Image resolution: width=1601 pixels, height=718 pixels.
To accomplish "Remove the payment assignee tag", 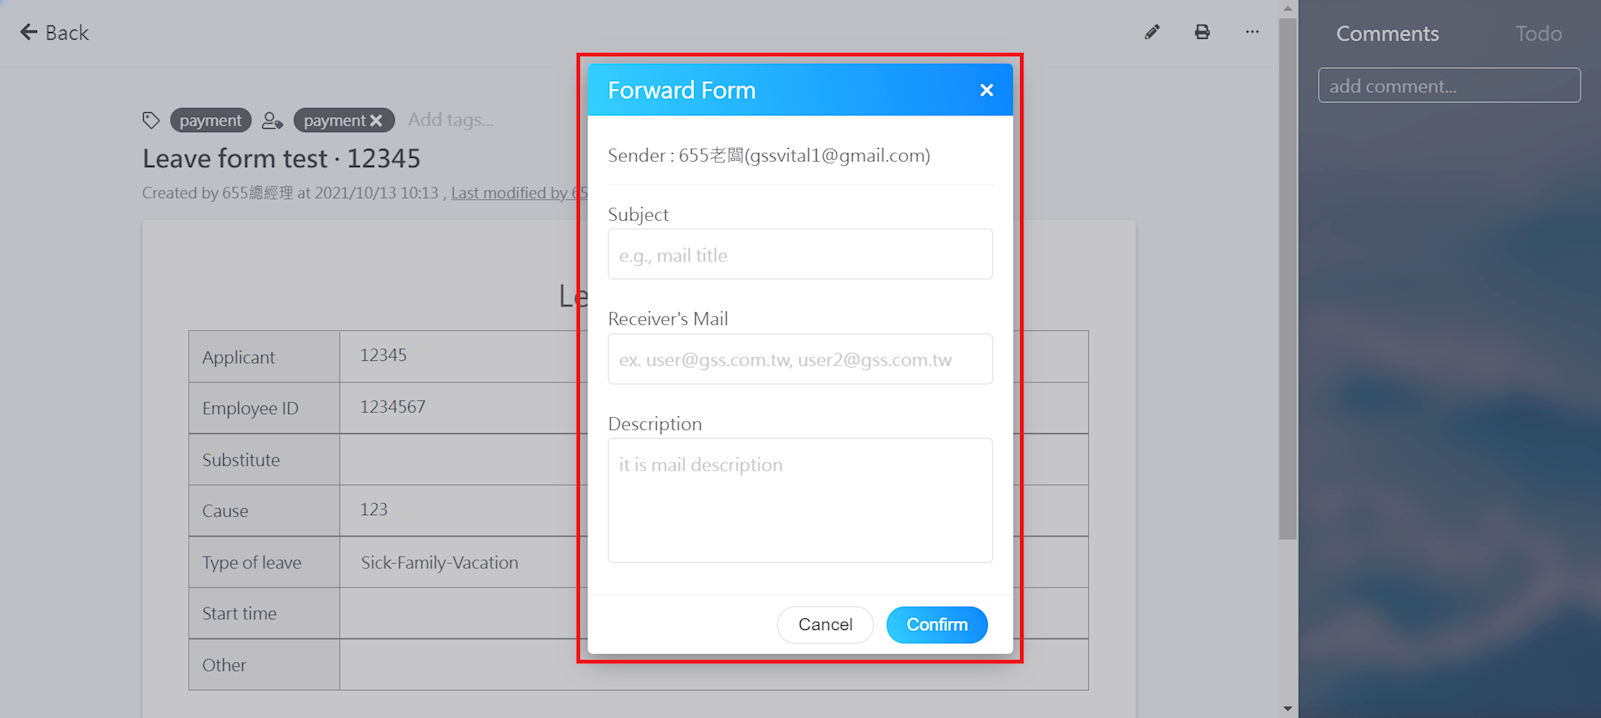I will (x=377, y=121).
